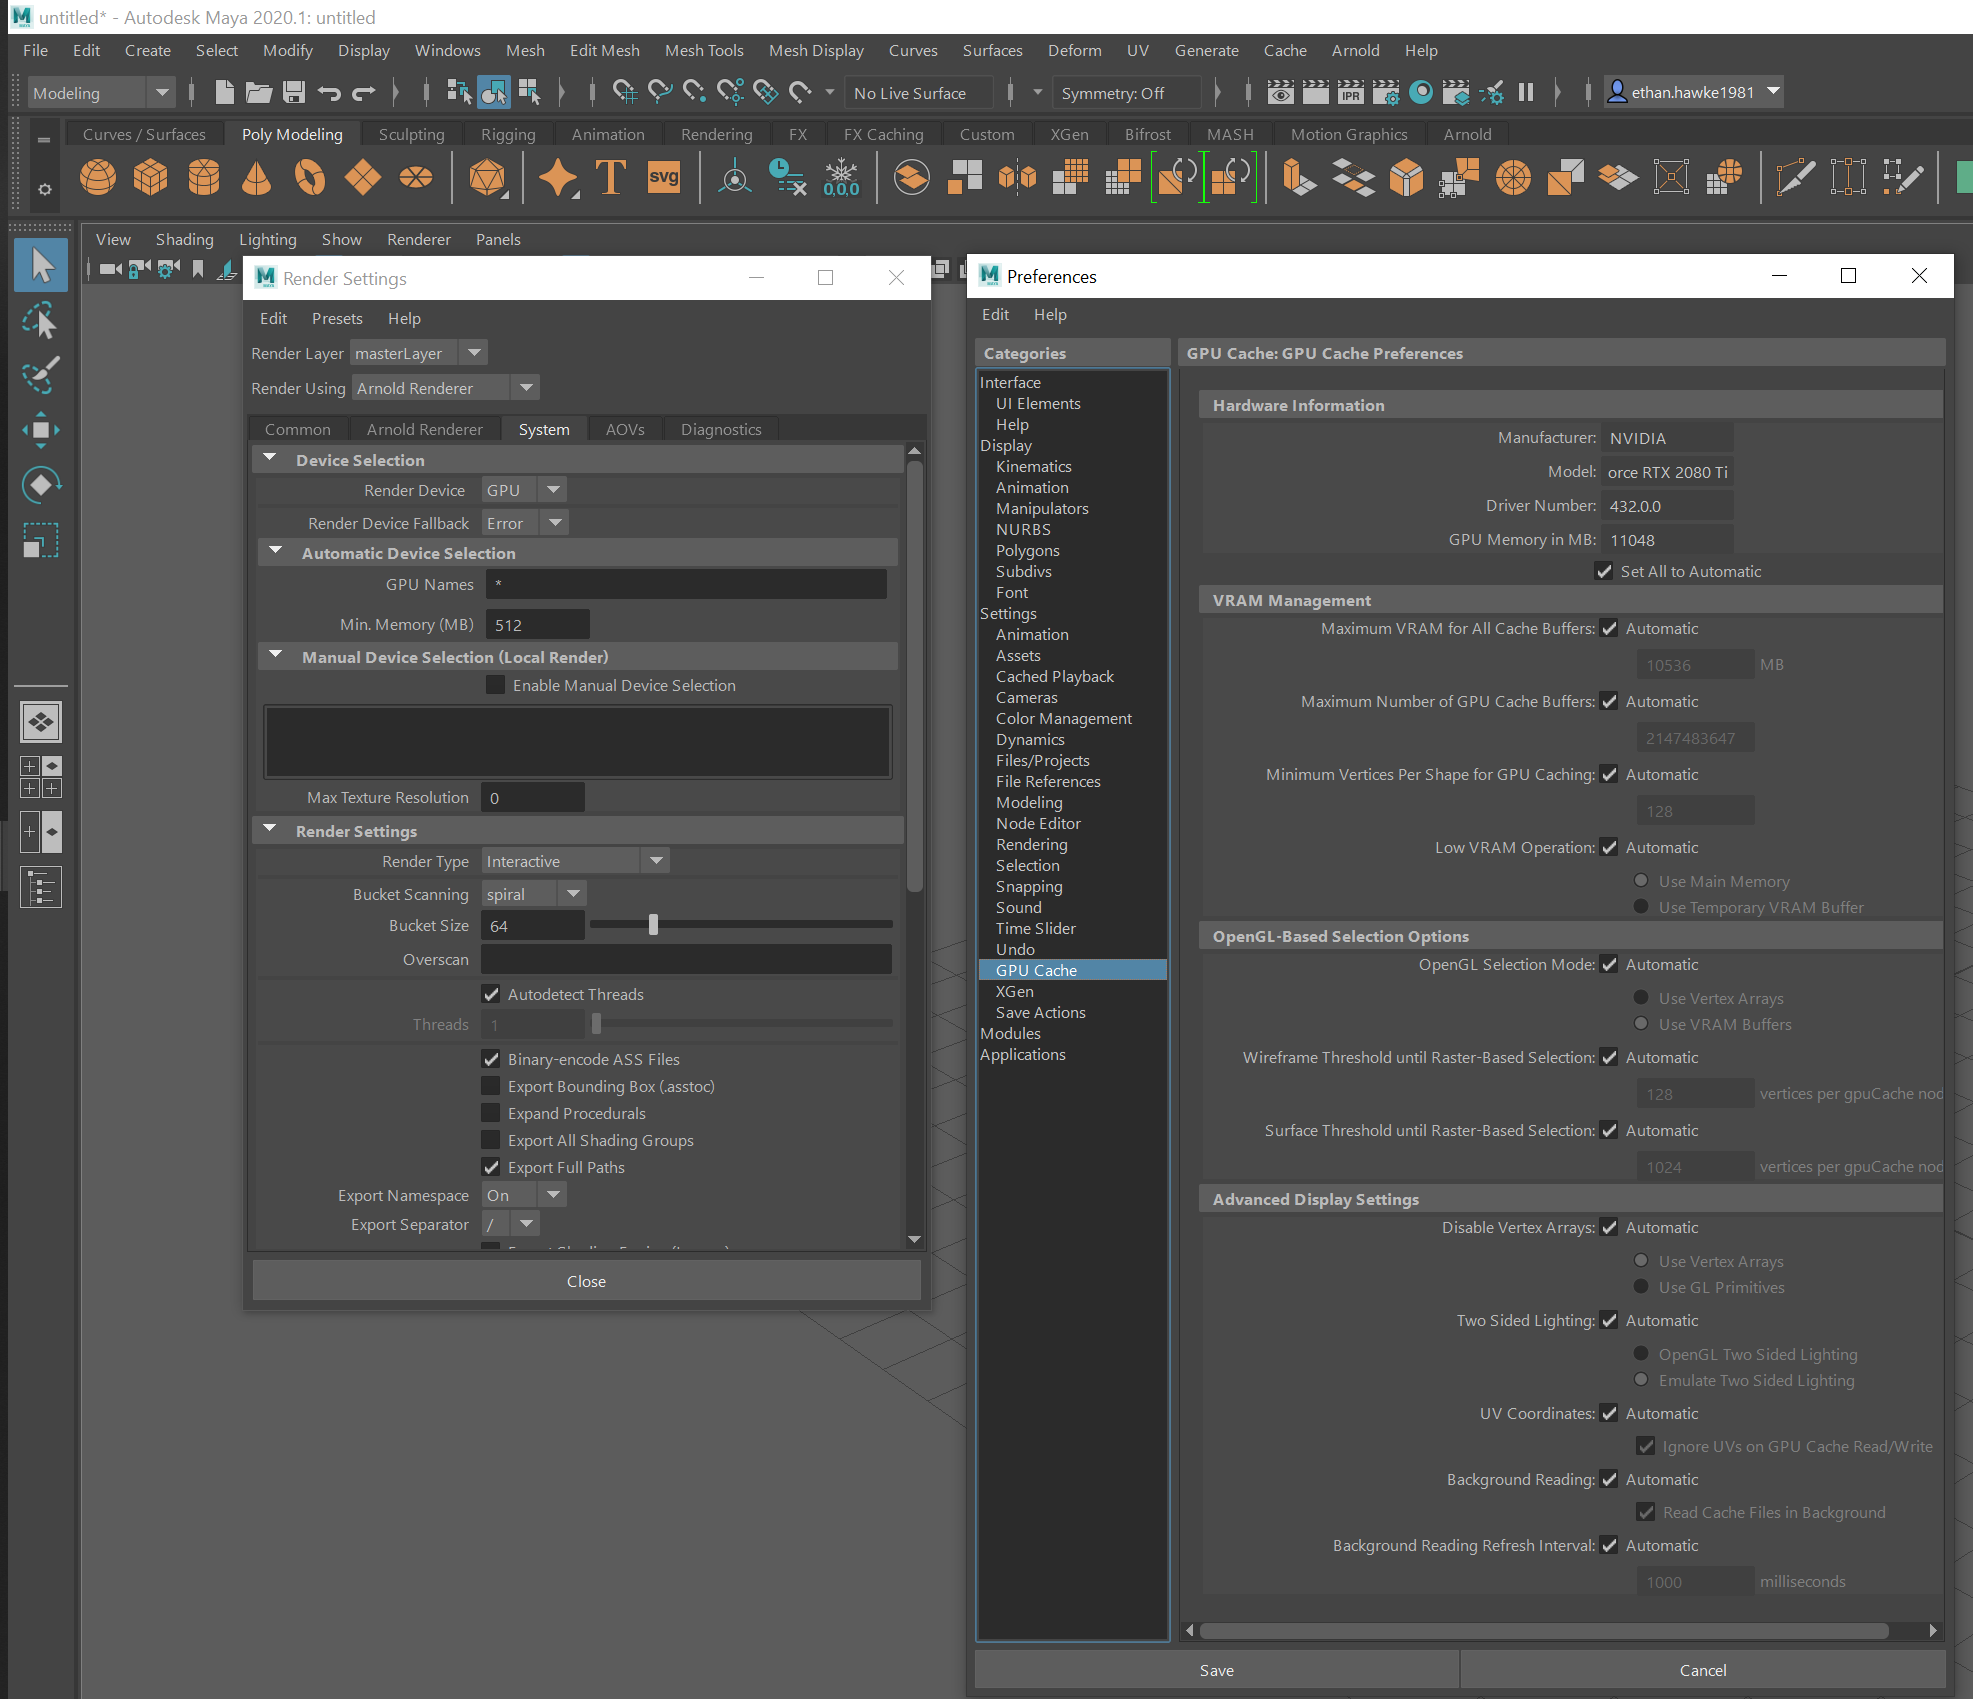Click the Bucket Size slider handle
Image resolution: width=1973 pixels, height=1699 pixels.
653,925
